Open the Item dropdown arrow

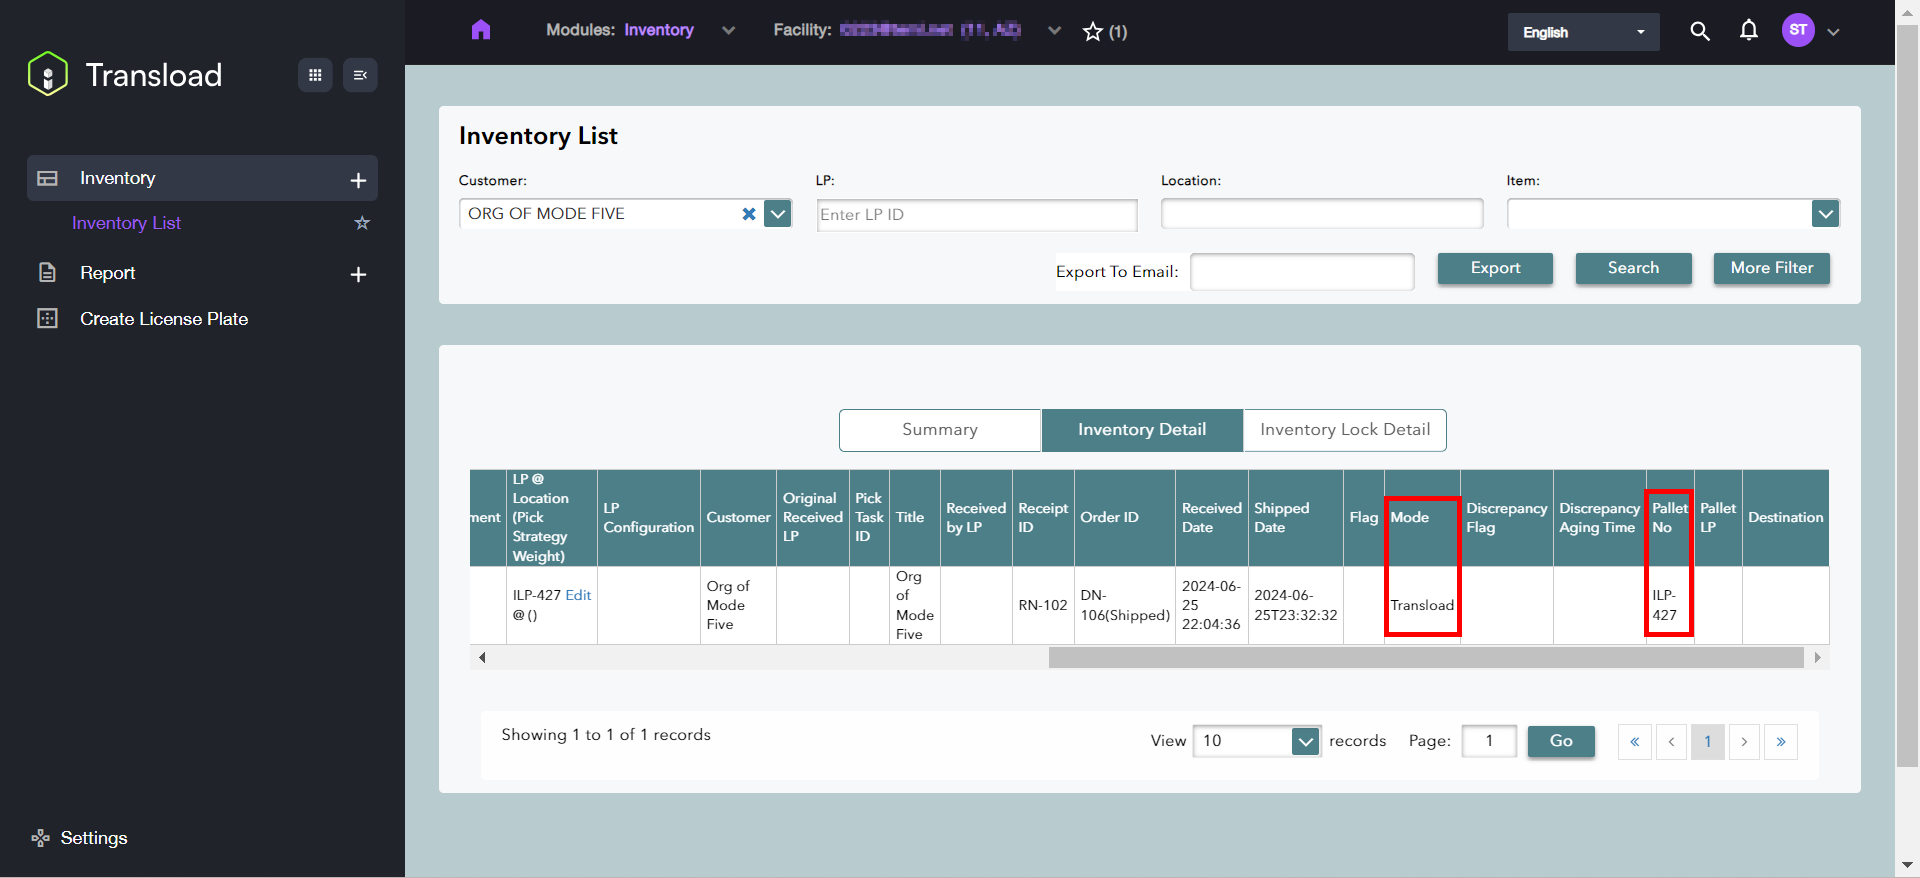pos(1825,214)
